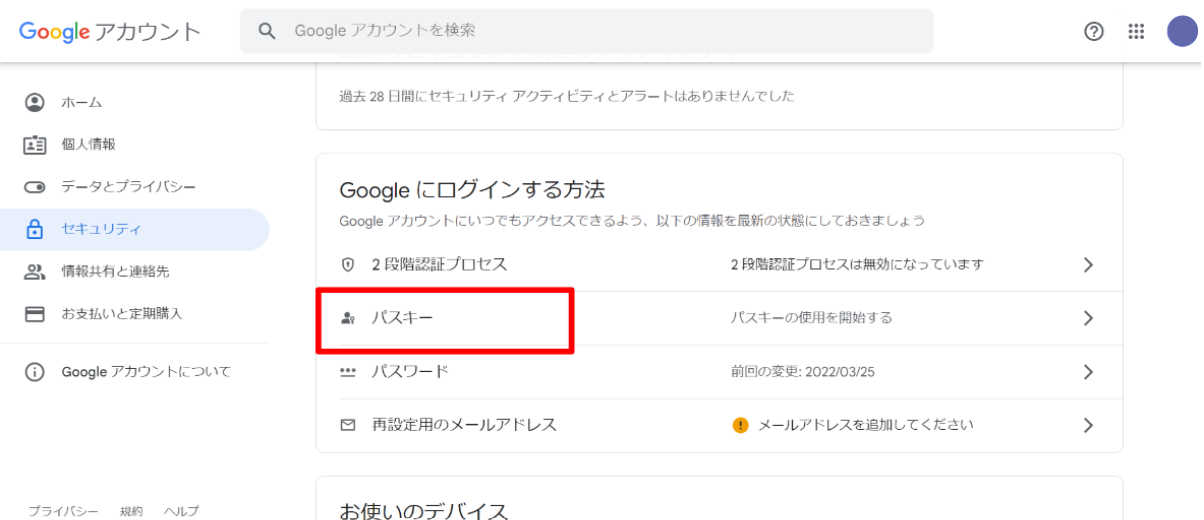Click the 個人情報 ID card icon
The width and height of the screenshot is (1204, 520).
click(x=35, y=144)
